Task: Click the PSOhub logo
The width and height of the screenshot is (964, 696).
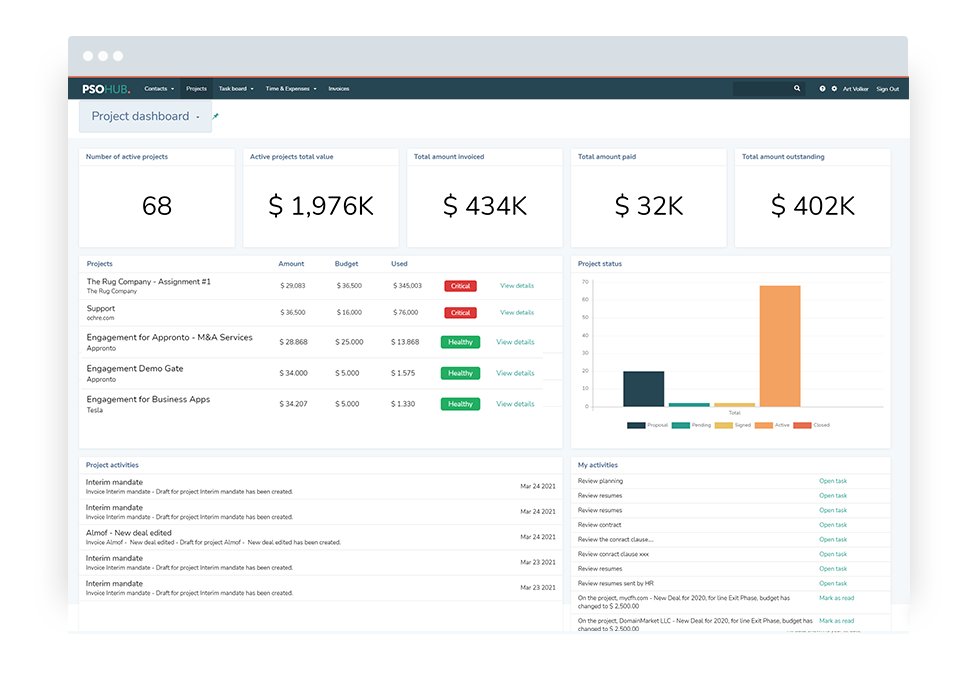Action: pyautogui.click(x=106, y=89)
